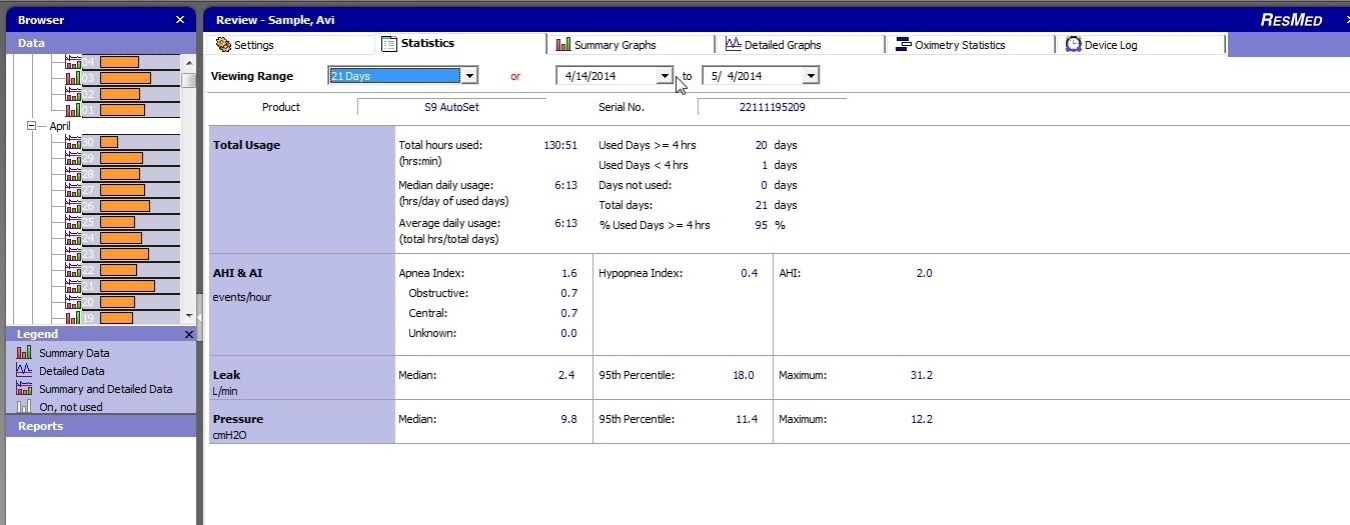The width and height of the screenshot is (1350, 525).
Task: Click the day 03 summary data icon
Action: coord(73,78)
